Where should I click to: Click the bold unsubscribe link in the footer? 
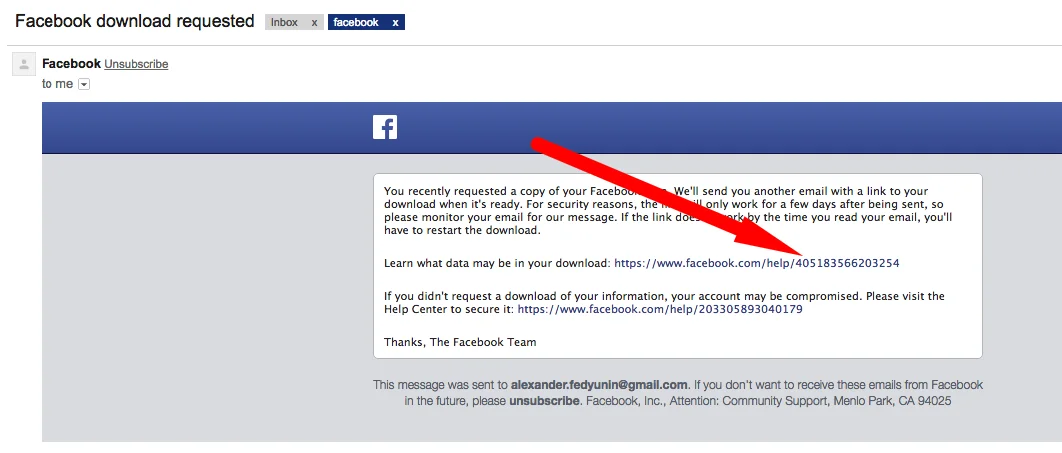544,401
